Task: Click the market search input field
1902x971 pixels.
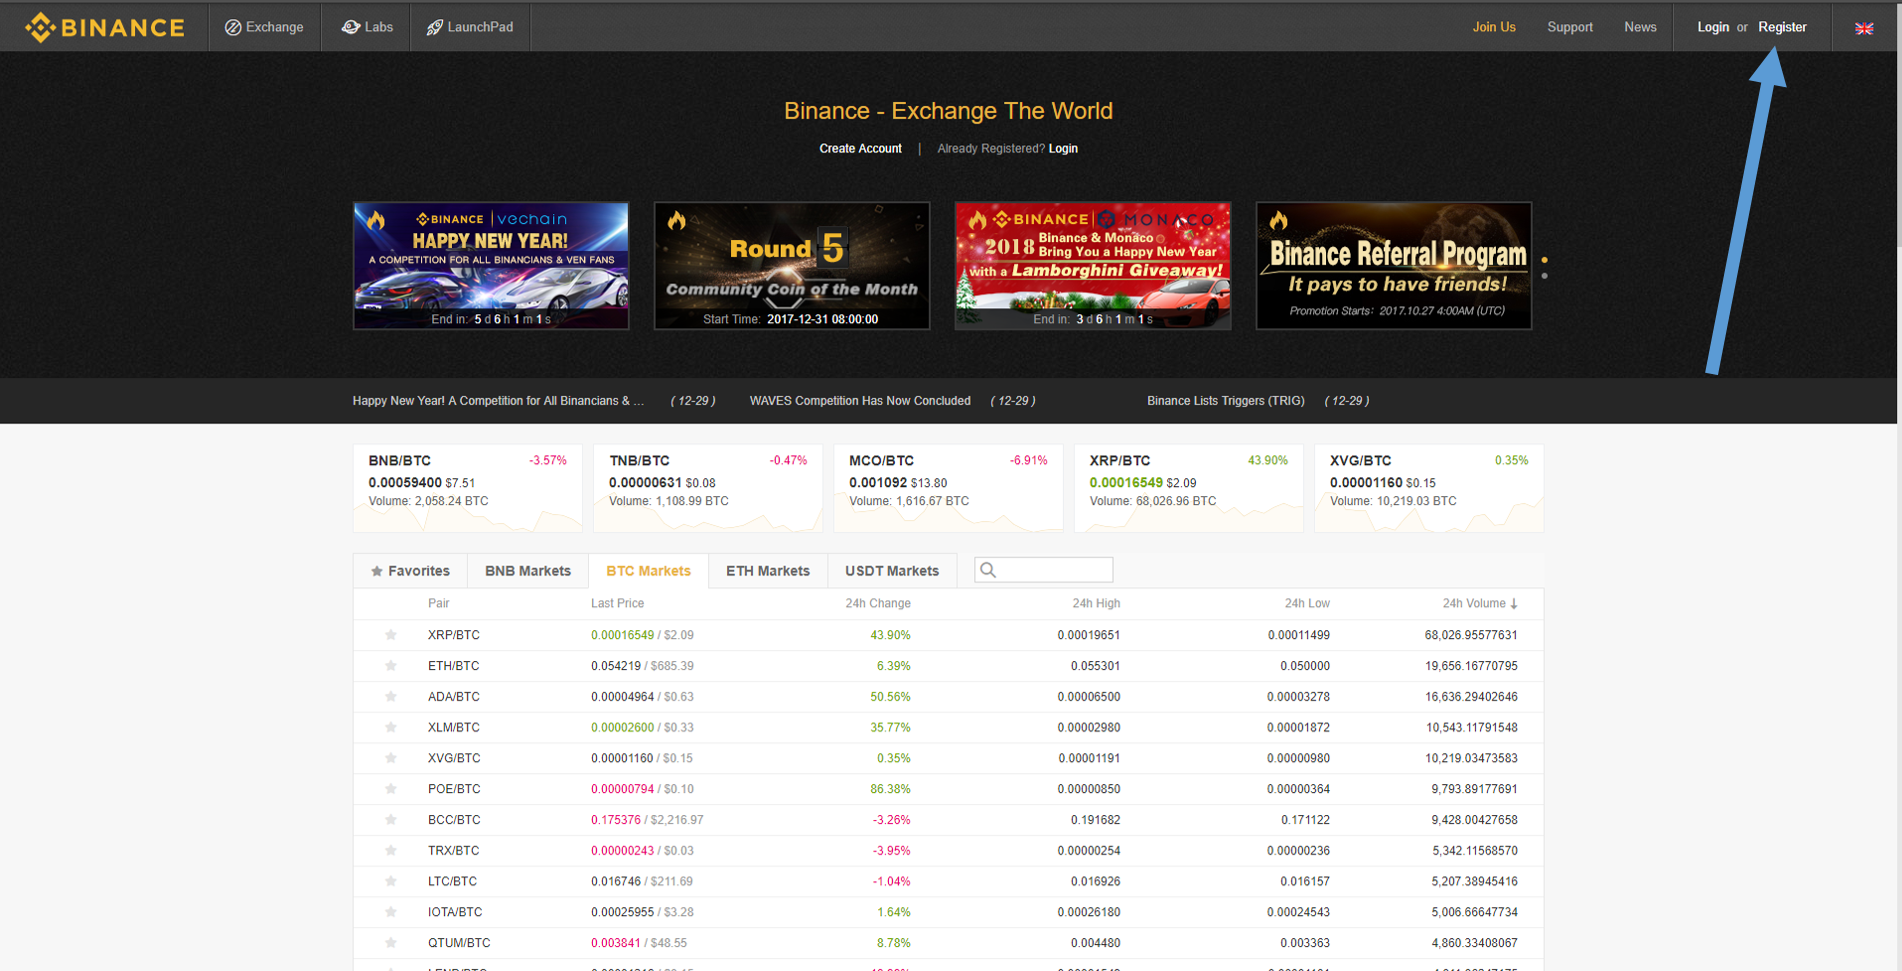Action: point(1044,570)
